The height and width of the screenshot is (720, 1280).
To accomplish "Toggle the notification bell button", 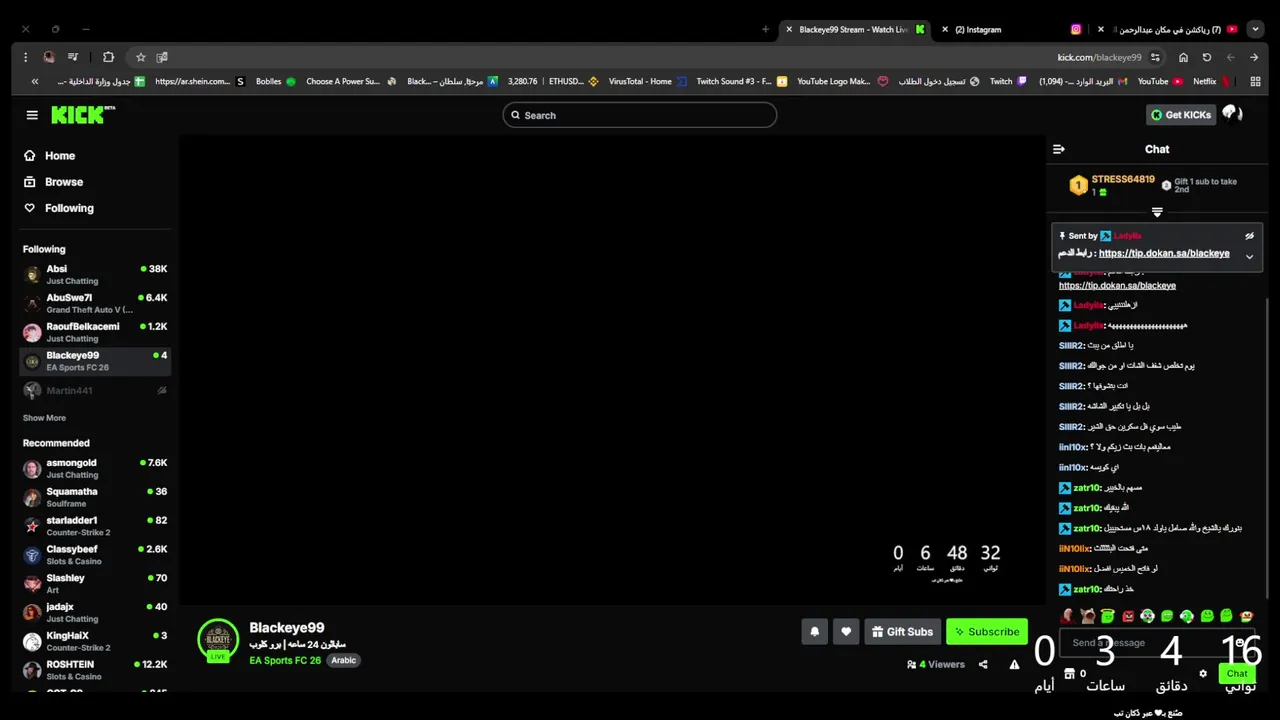I will click(x=814, y=631).
